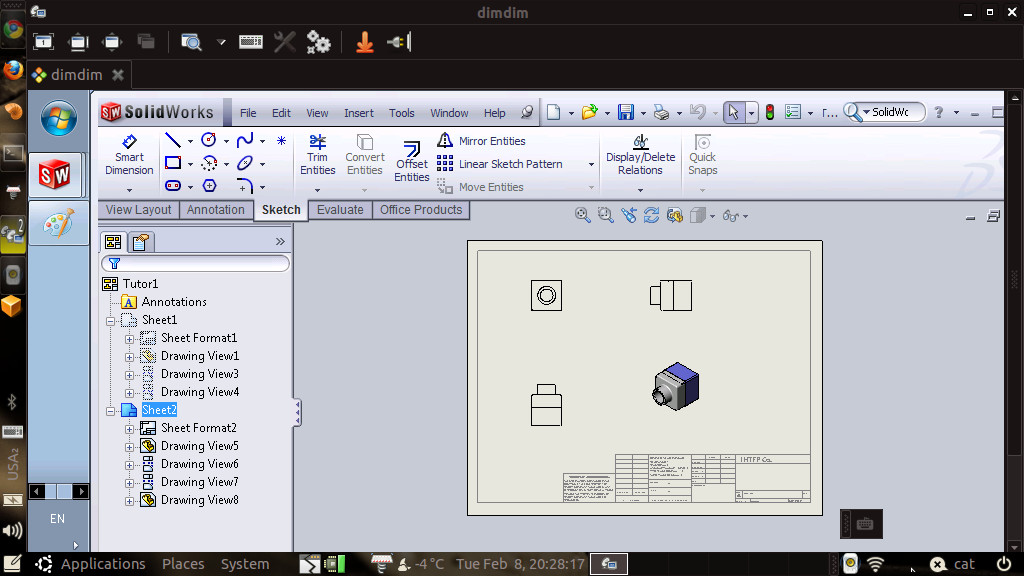The width and height of the screenshot is (1024, 576).
Task: Click the Zoom to Fit icon above the drawing
Action: pos(582,214)
